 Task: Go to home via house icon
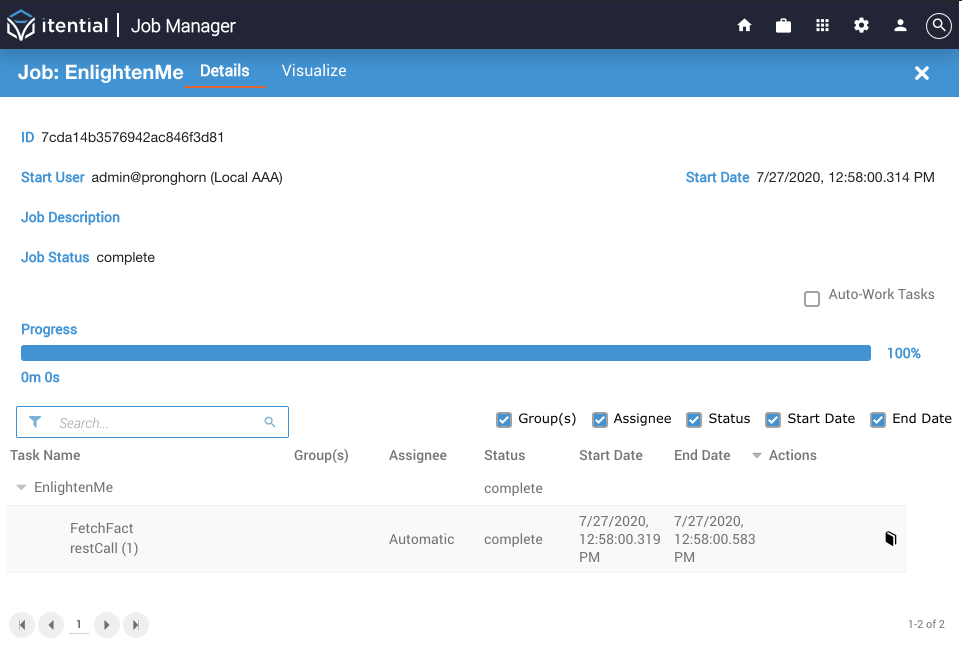tap(744, 25)
